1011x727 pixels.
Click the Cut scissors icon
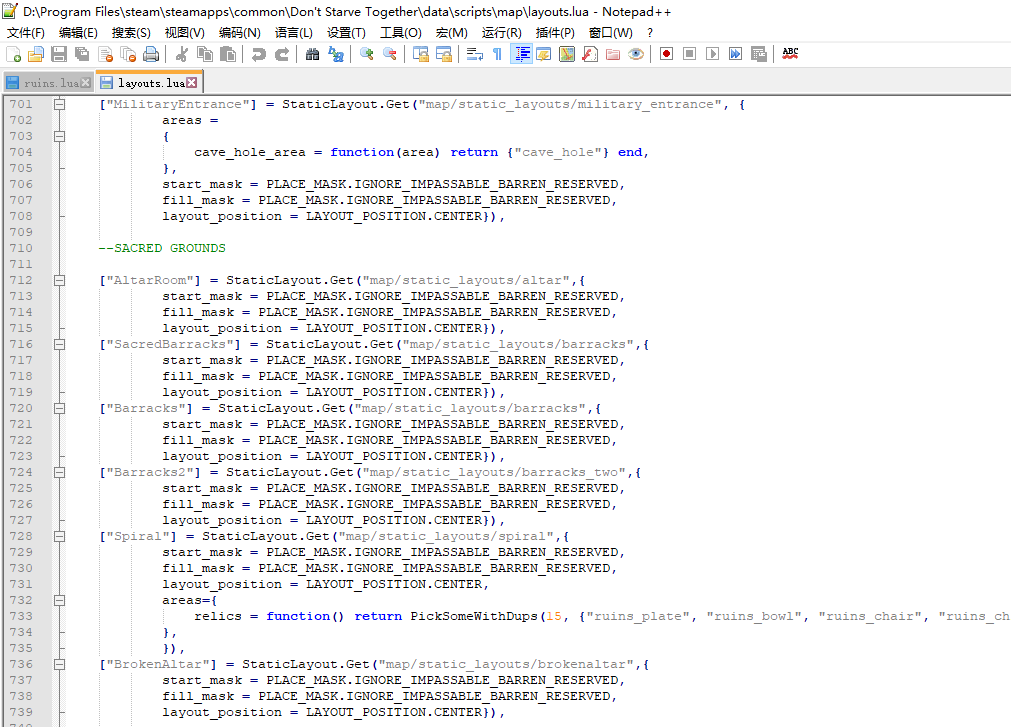click(182, 54)
